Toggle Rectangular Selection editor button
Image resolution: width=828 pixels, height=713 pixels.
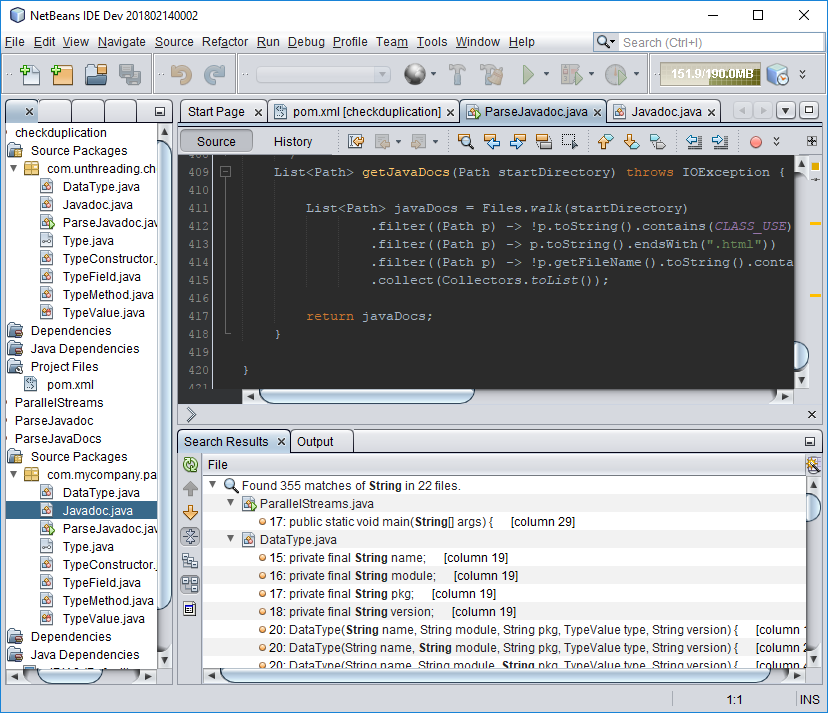click(x=569, y=141)
